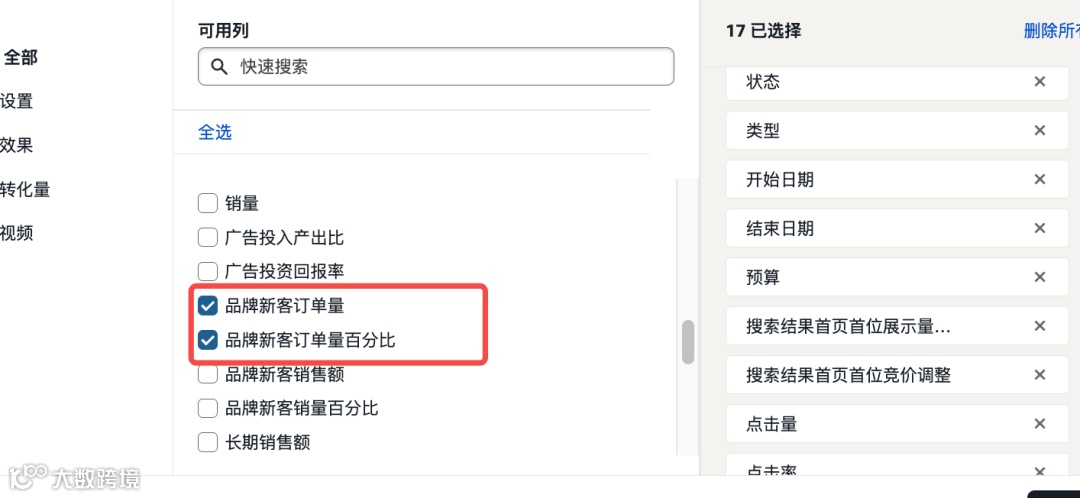Screen dimensions: 1080x498
Task: Click X beside 点击量
Action: [1039, 424]
